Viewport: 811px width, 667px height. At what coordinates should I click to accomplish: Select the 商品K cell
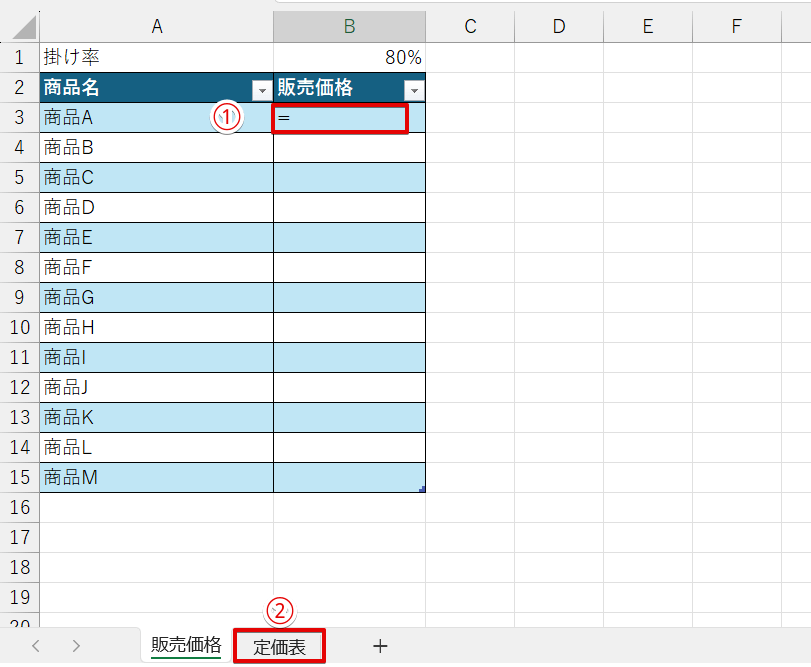coord(157,417)
